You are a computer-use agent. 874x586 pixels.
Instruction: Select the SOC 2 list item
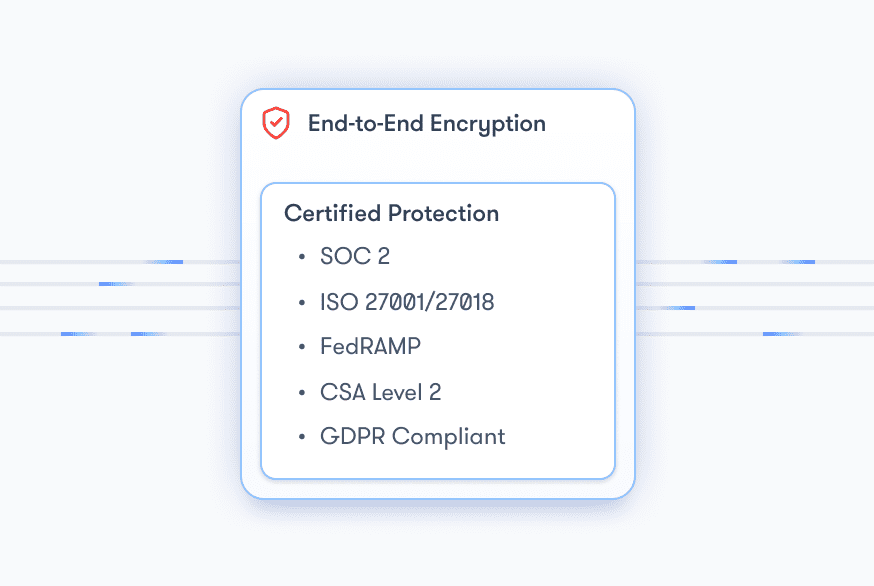pyautogui.click(x=355, y=256)
